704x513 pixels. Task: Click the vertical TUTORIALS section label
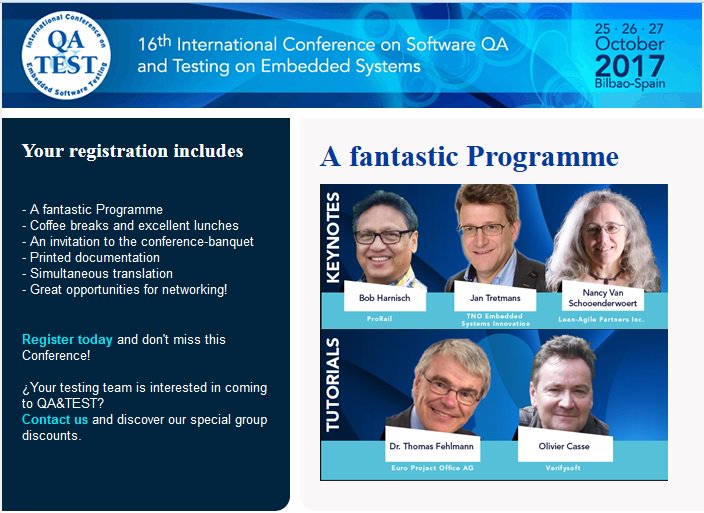point(333,385)
